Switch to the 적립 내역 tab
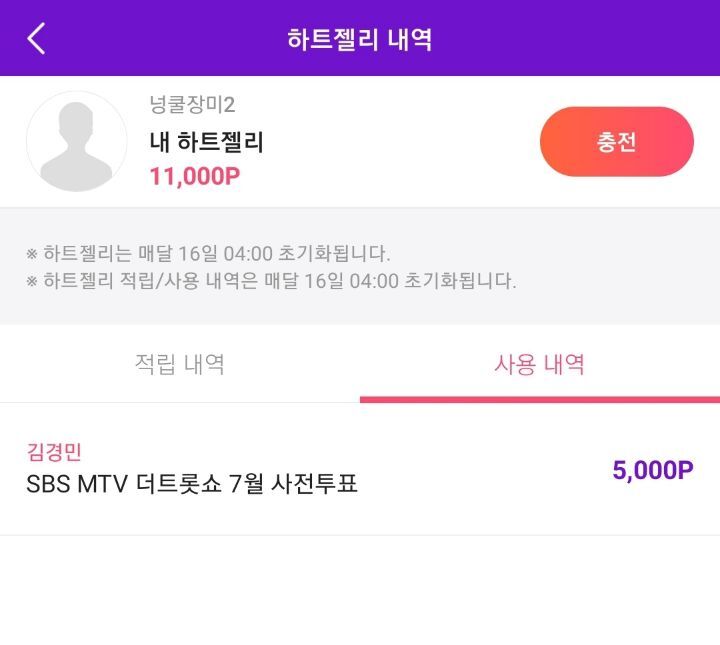 click(x=180, y=365)
